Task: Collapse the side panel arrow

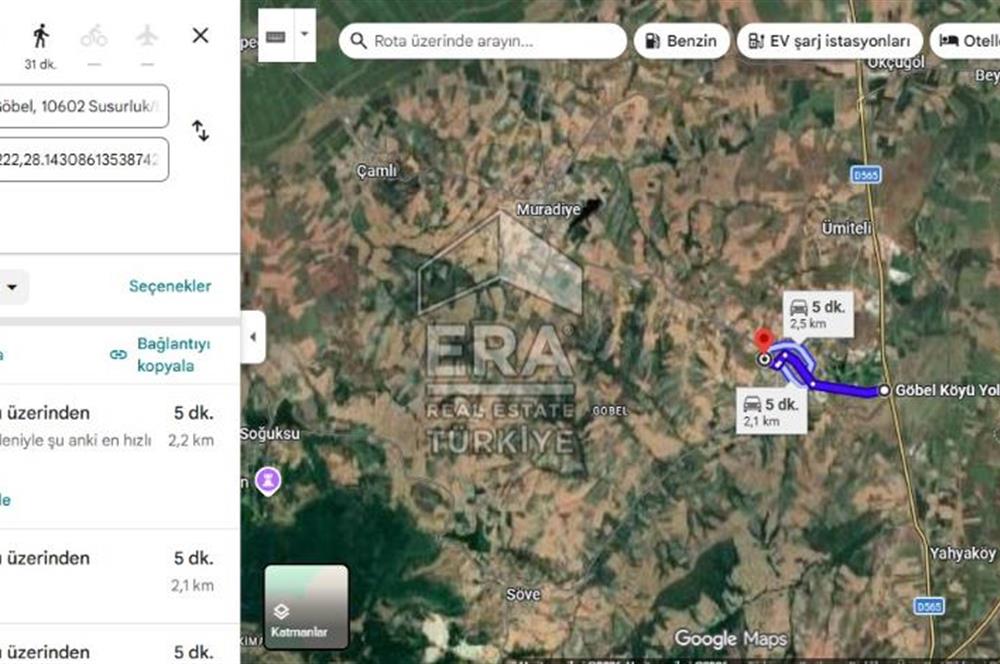Action: click(252, 337)
